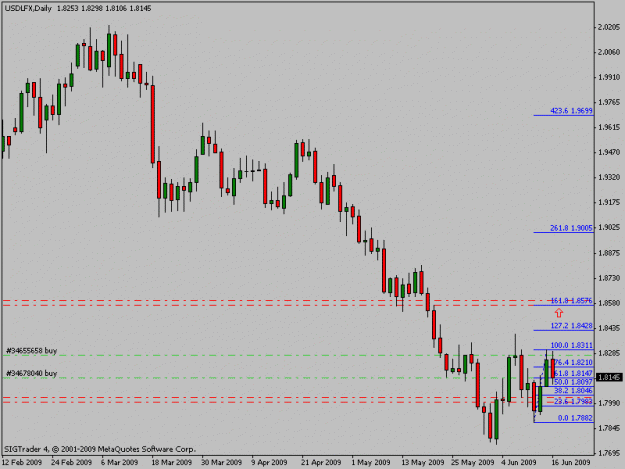The width and height of the screenshot is (625, 469).
Task: Click the 1.8875 price scale label
Action: (609, 253)
